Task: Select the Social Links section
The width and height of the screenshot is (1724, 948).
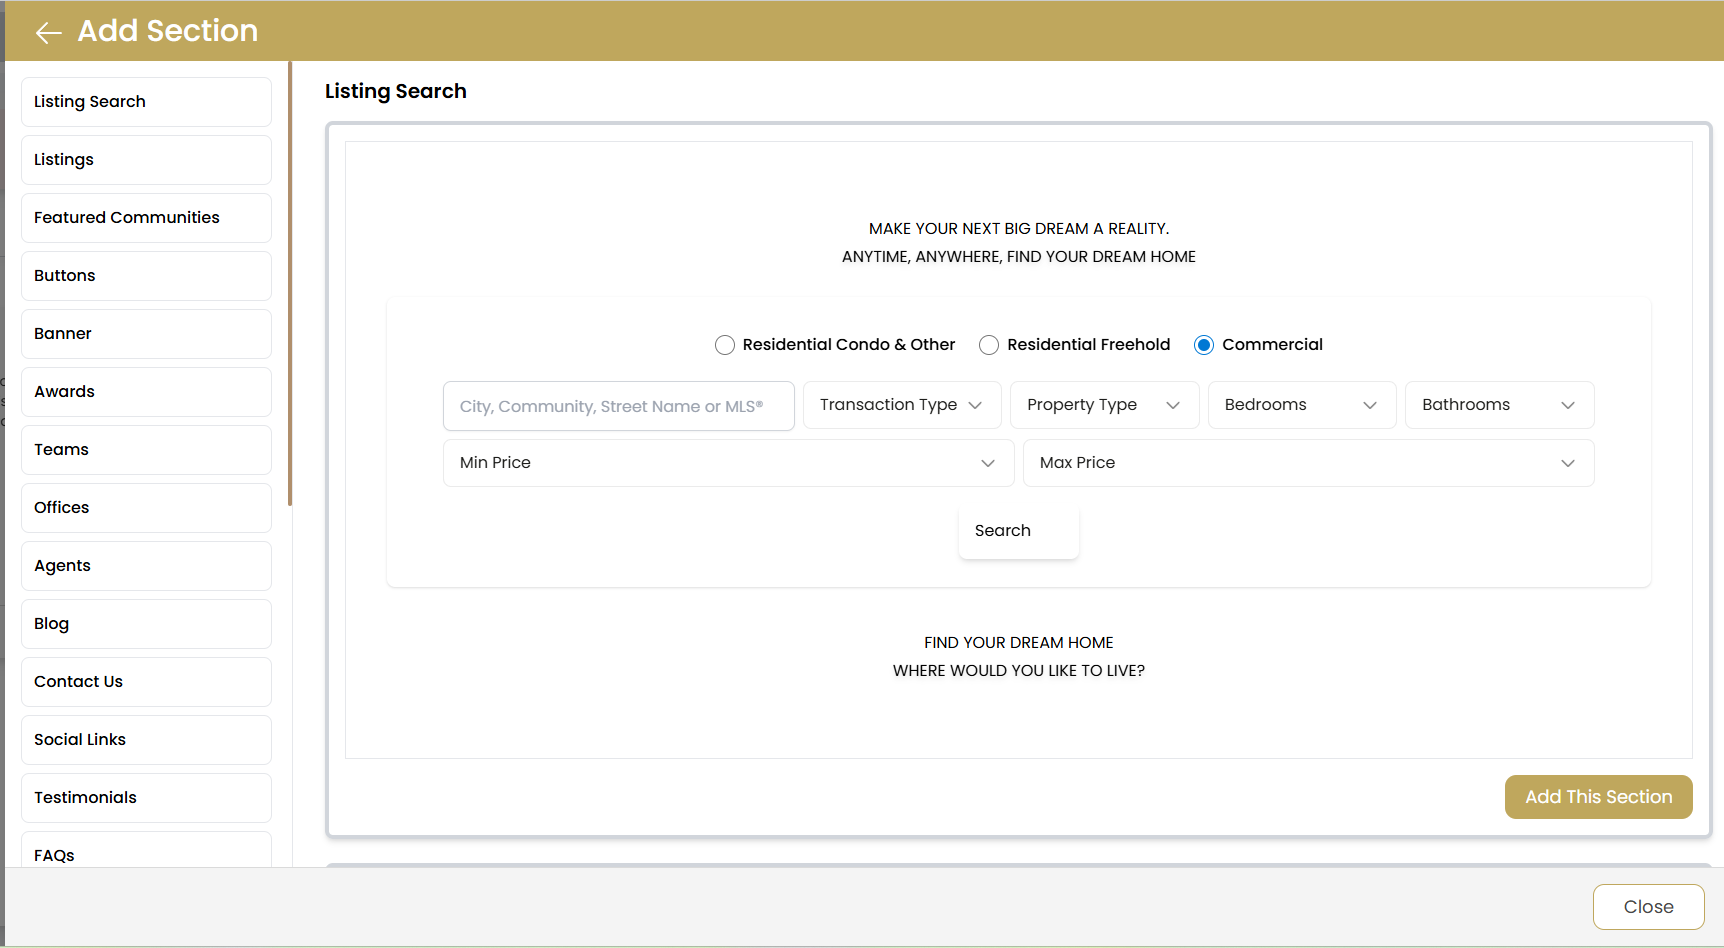Action: click(145, 739)
